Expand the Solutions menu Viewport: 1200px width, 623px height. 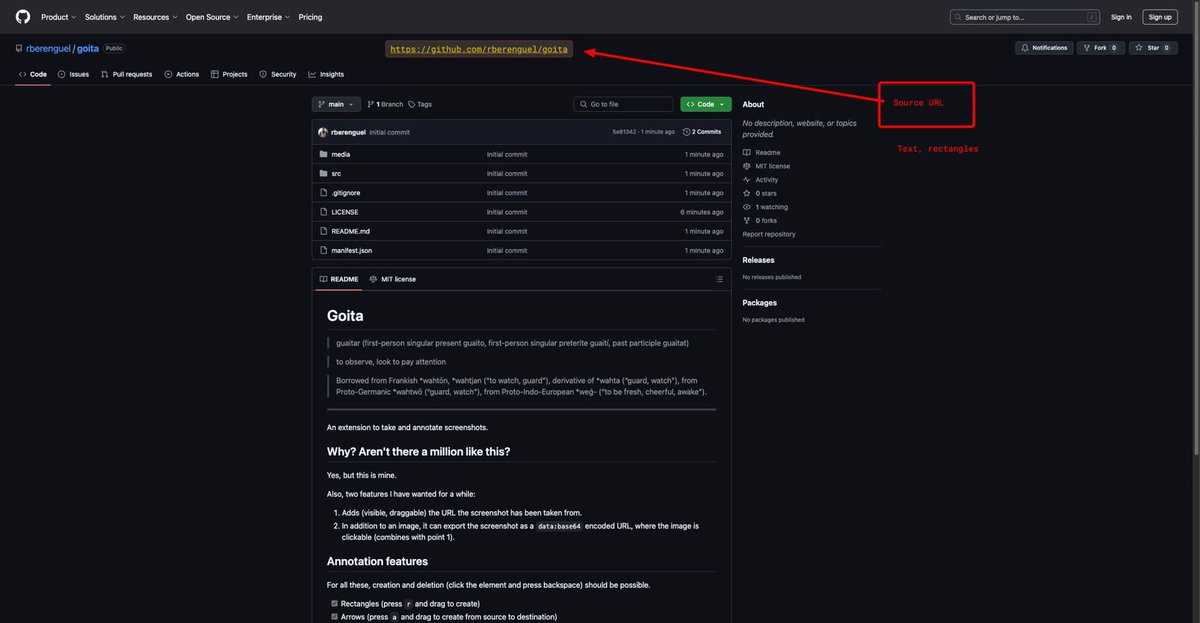click(104, 17)
